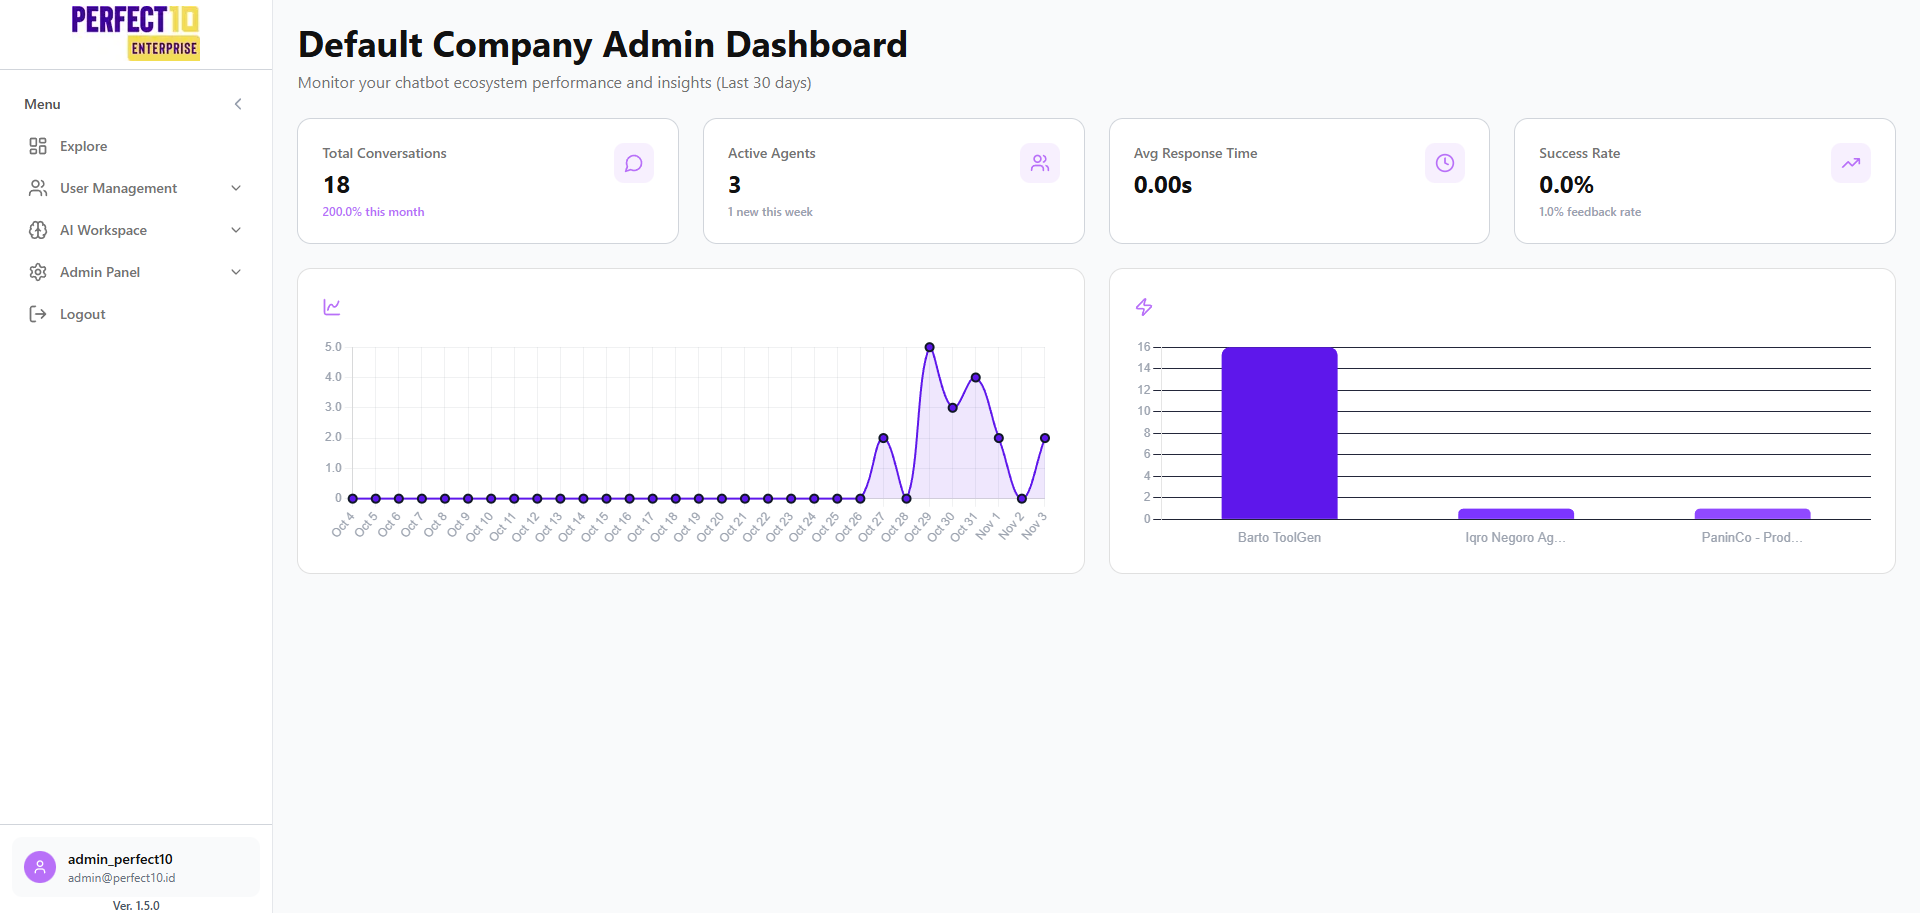The image size is (1920, 913).
Task: Click the Default Company Admin Dashboard heading
Action: 603,45
